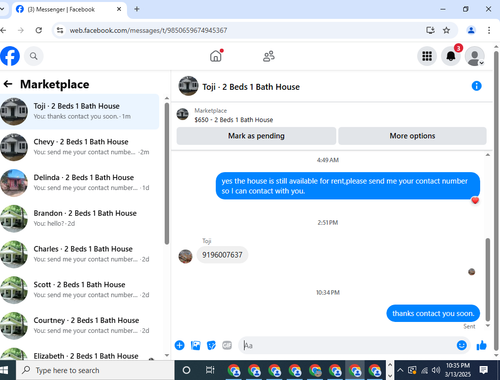Close the Messenger Facebook tab
Screen dimensions: 500x380
[x=119, y=9]
